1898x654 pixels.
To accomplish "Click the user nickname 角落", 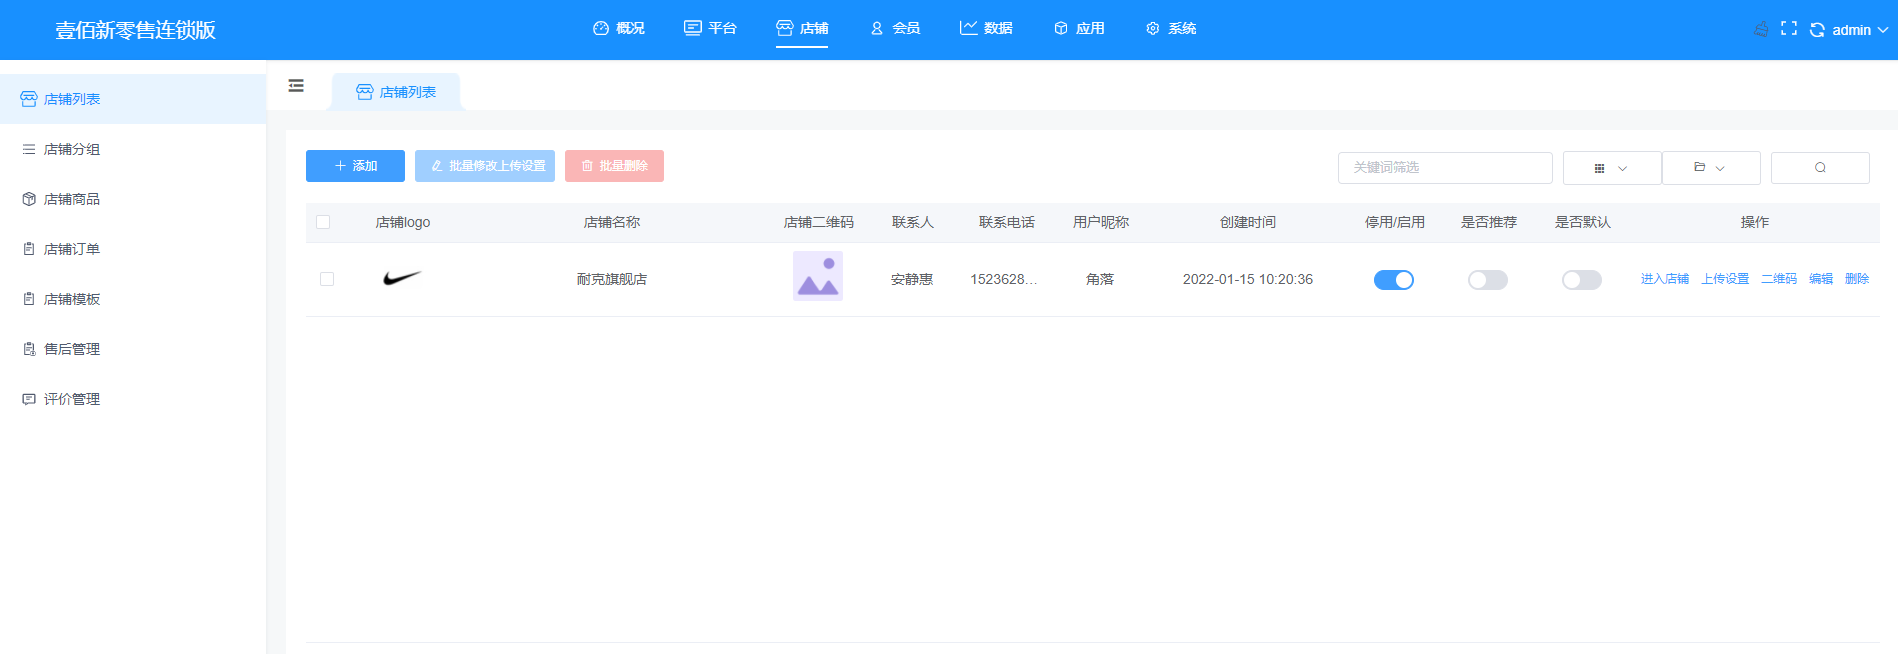I will [1100, 280].
